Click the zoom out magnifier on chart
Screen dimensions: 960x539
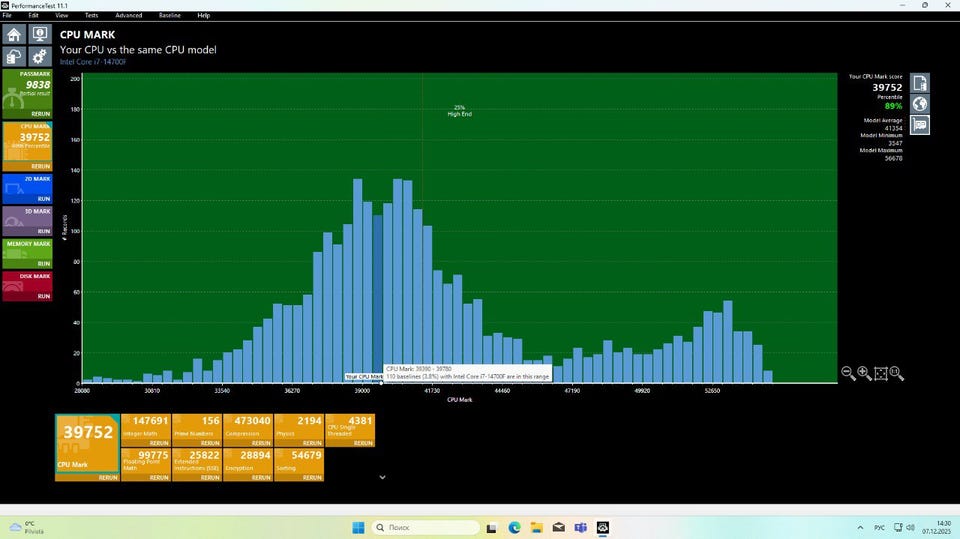click(848, 373)
